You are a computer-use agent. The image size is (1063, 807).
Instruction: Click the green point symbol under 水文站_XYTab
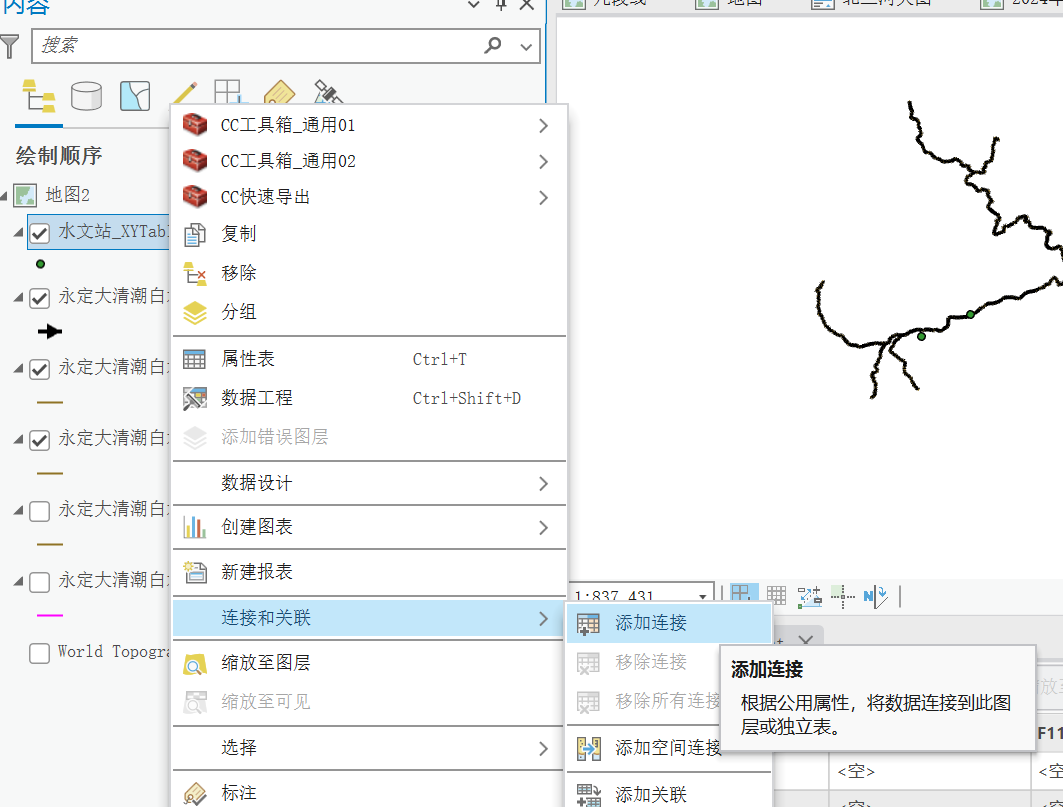pyautogui.click(x=41, y=264)
